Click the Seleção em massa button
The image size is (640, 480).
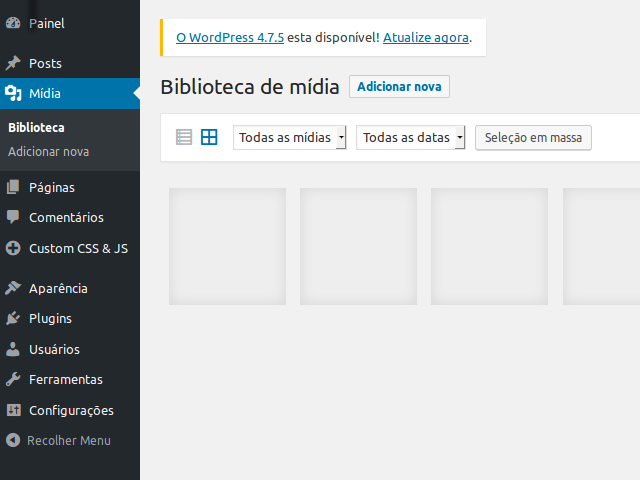(533, 138)
